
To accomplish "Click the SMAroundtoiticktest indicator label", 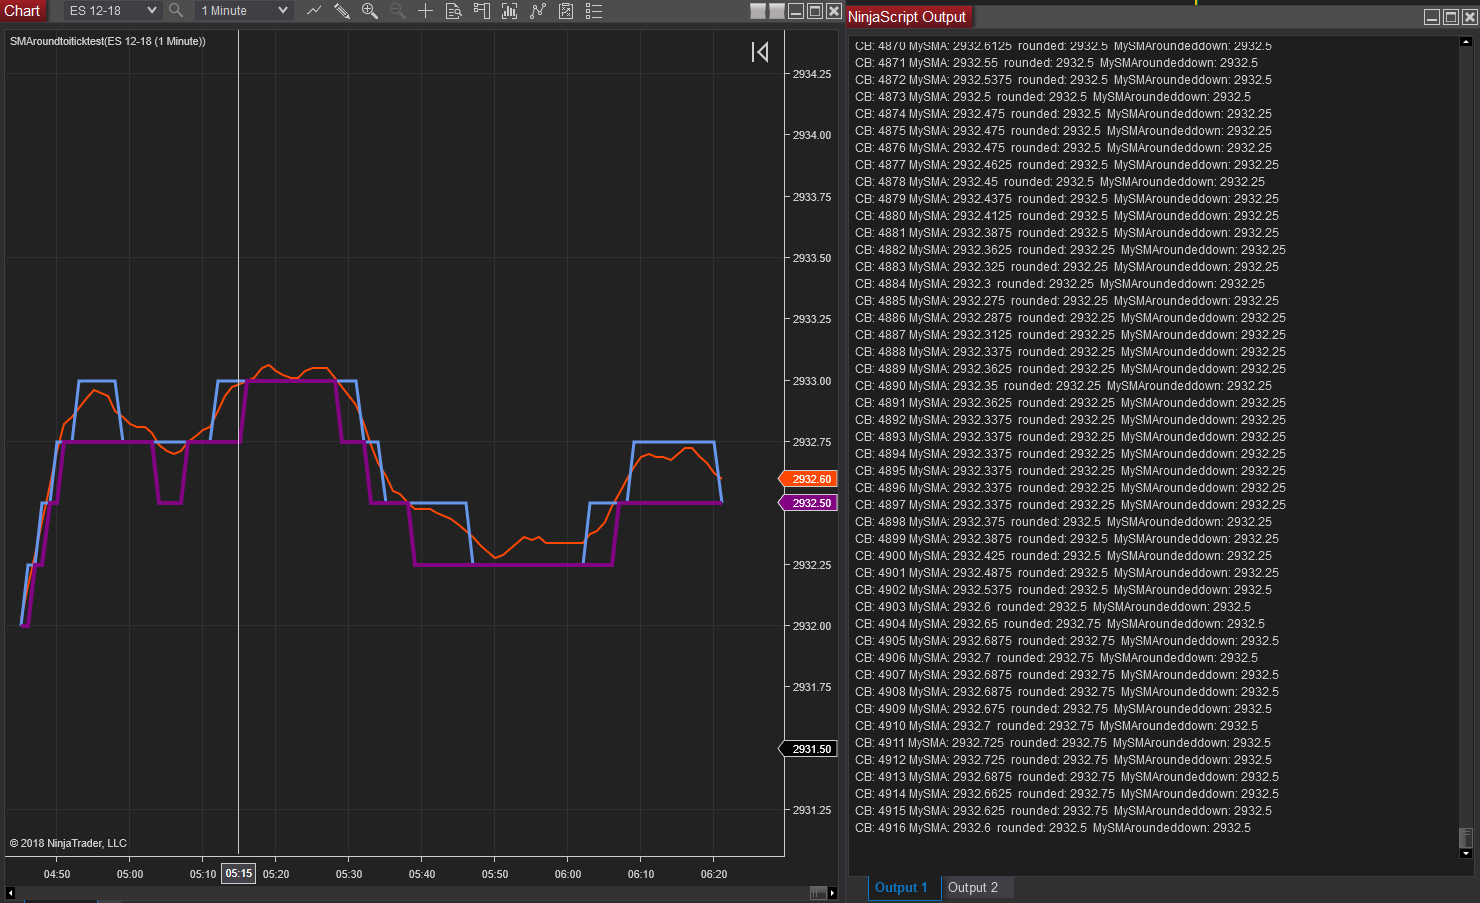I will click(108, 41).
